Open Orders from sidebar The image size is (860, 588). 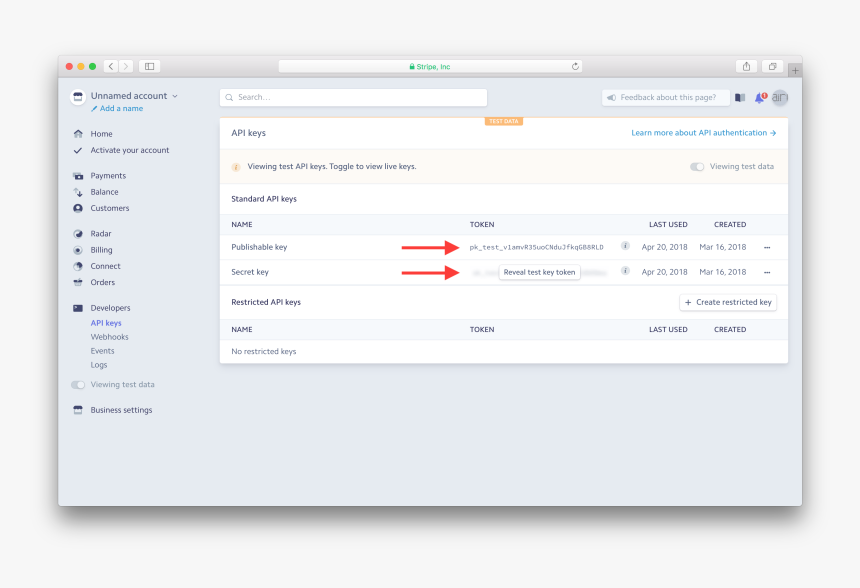tap(103, 282)
